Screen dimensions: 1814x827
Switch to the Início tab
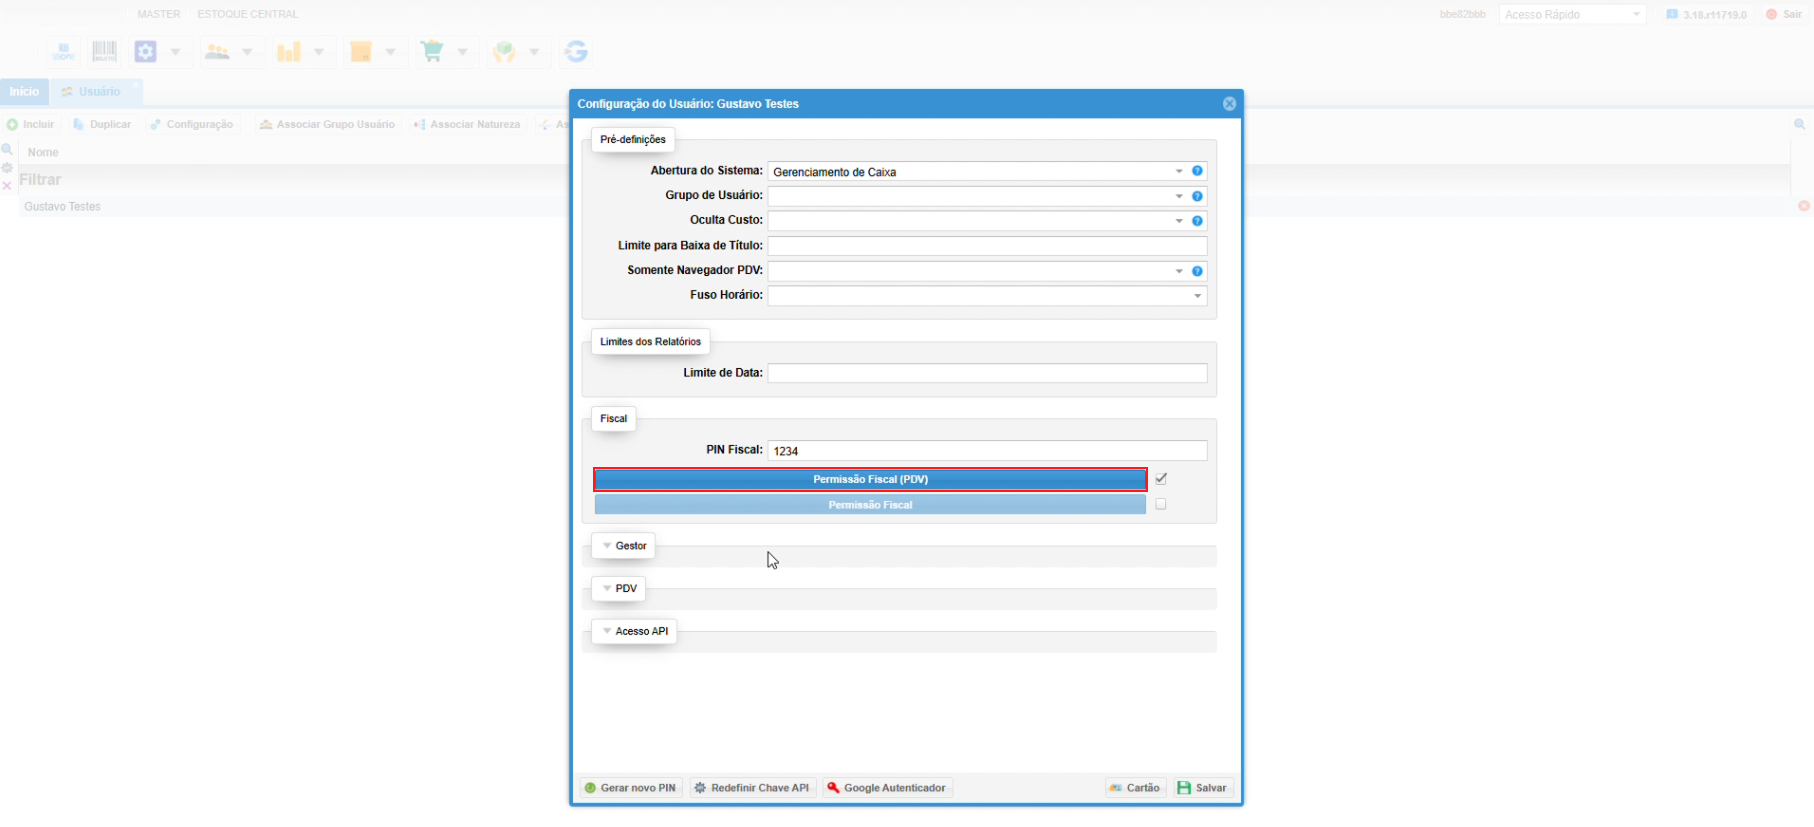[x=24, y=92]
